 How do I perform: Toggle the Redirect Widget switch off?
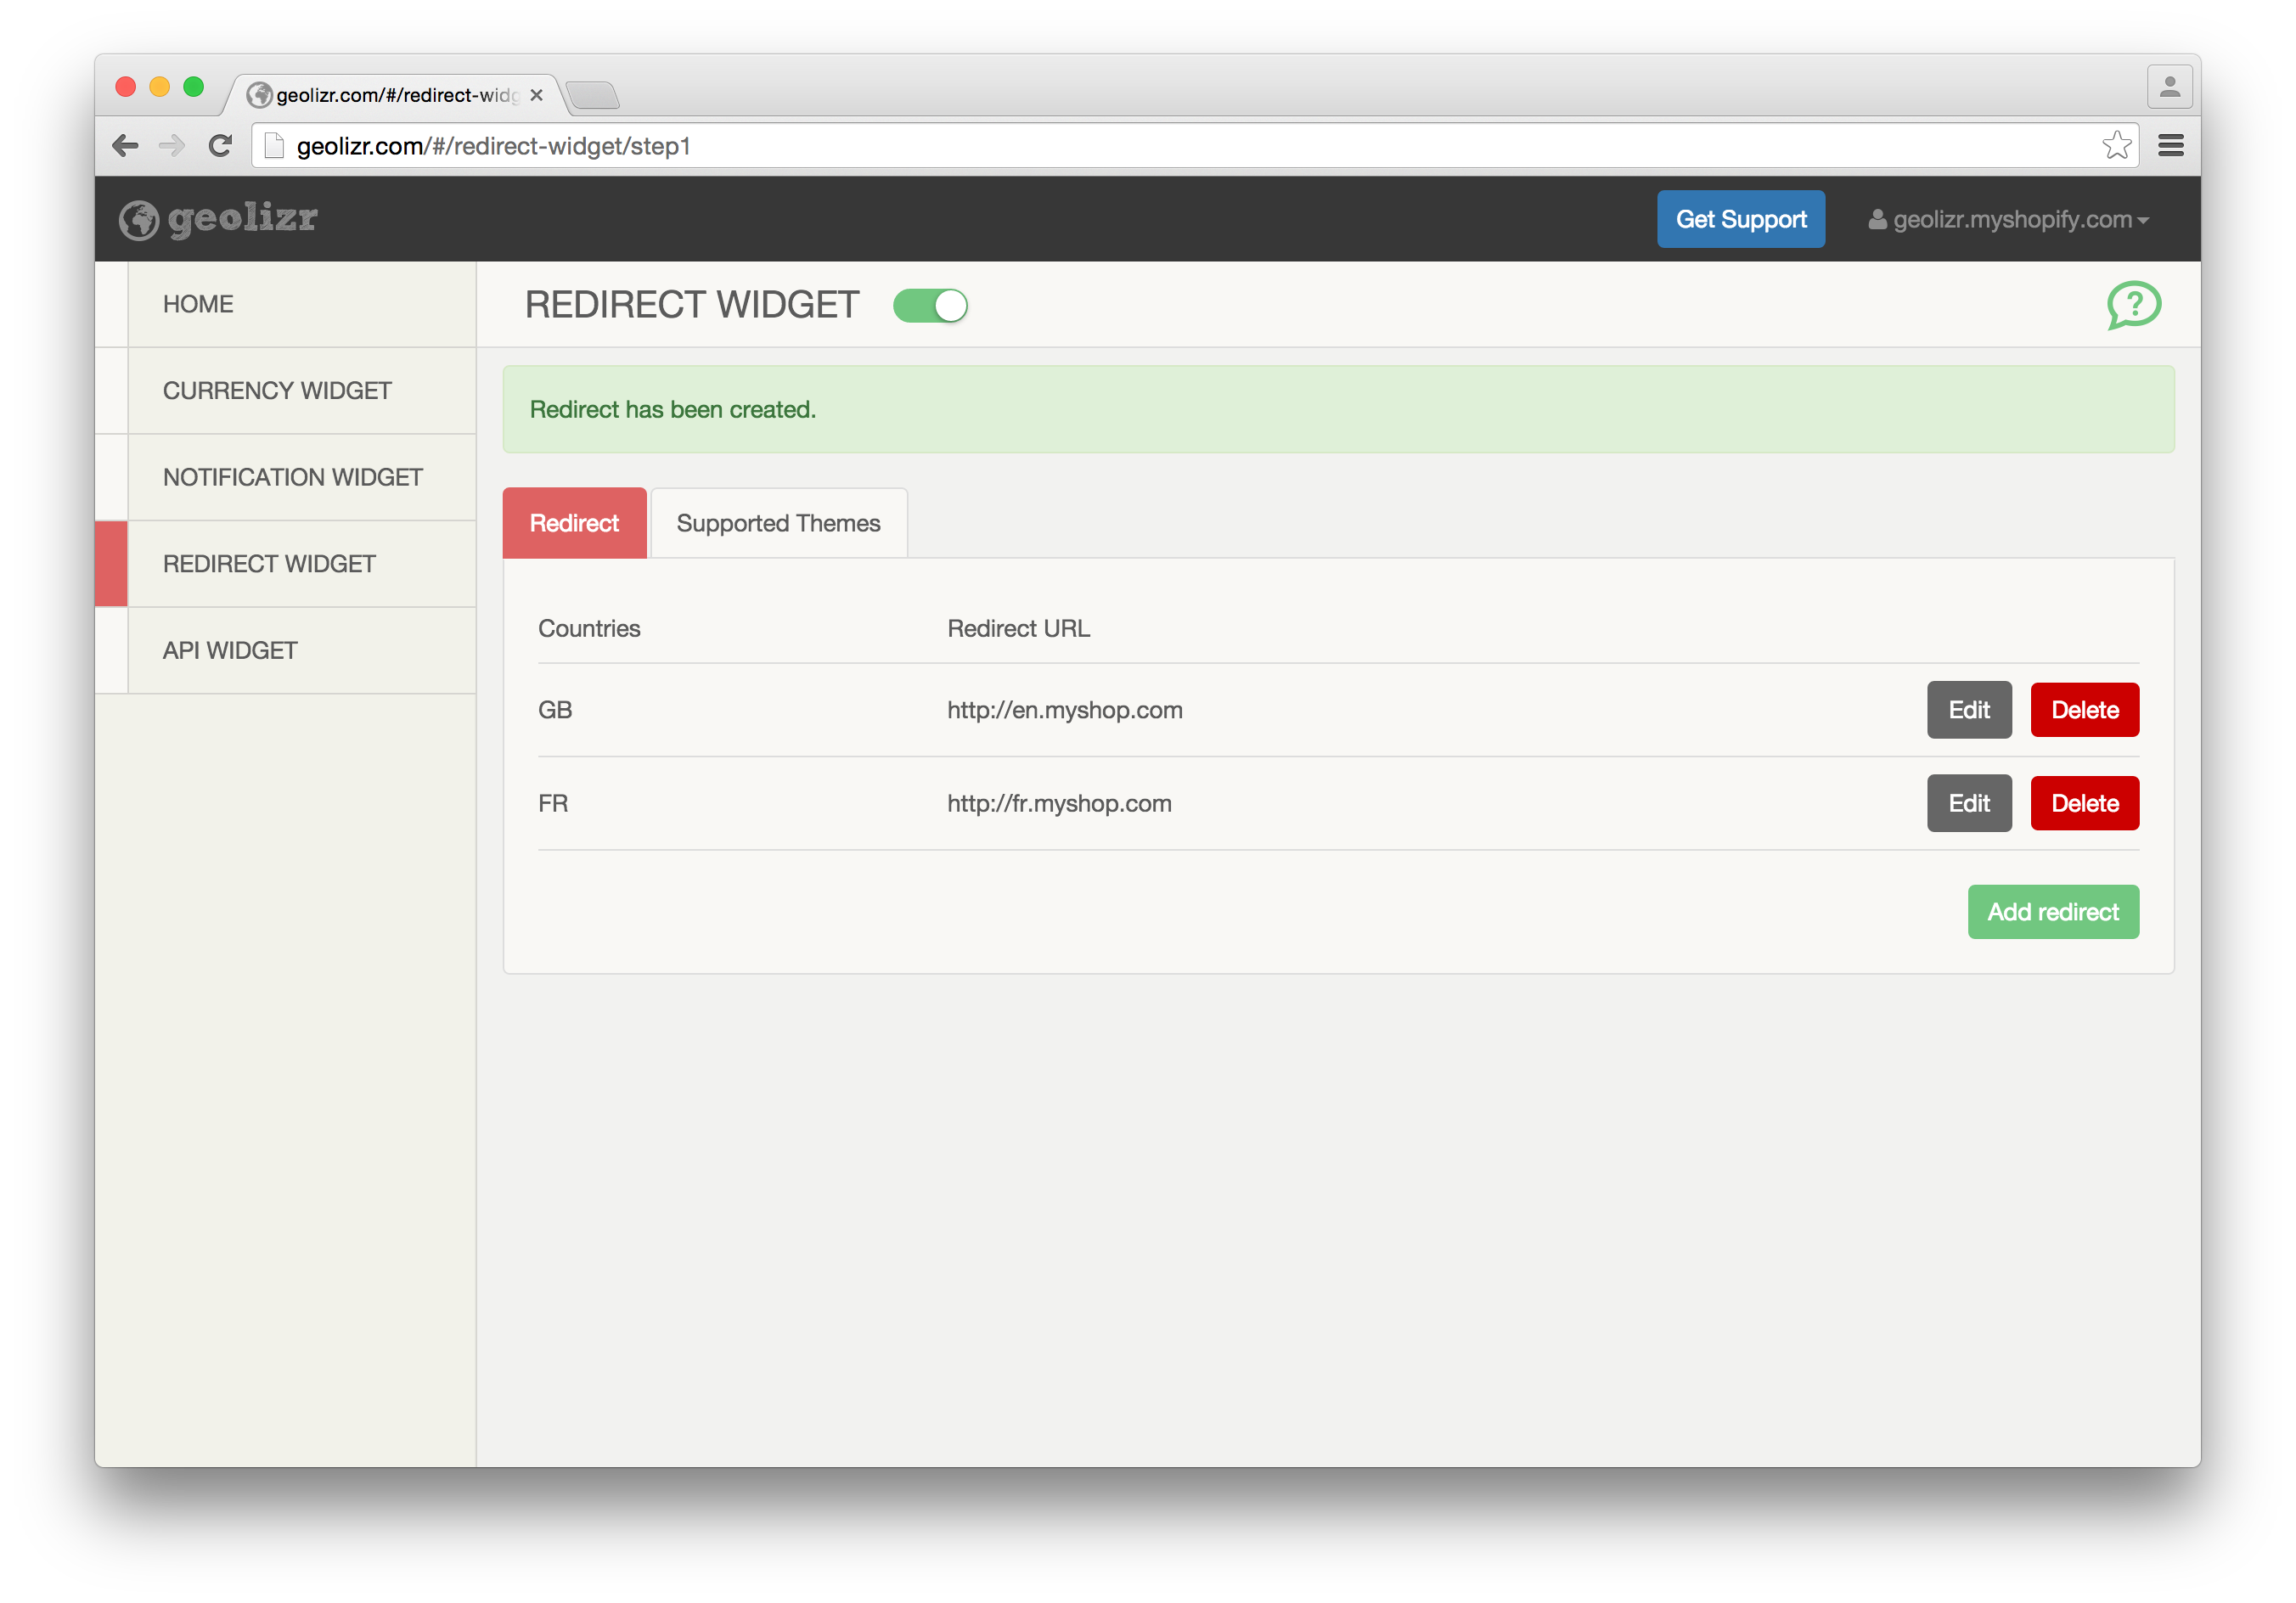click(930, 306)
